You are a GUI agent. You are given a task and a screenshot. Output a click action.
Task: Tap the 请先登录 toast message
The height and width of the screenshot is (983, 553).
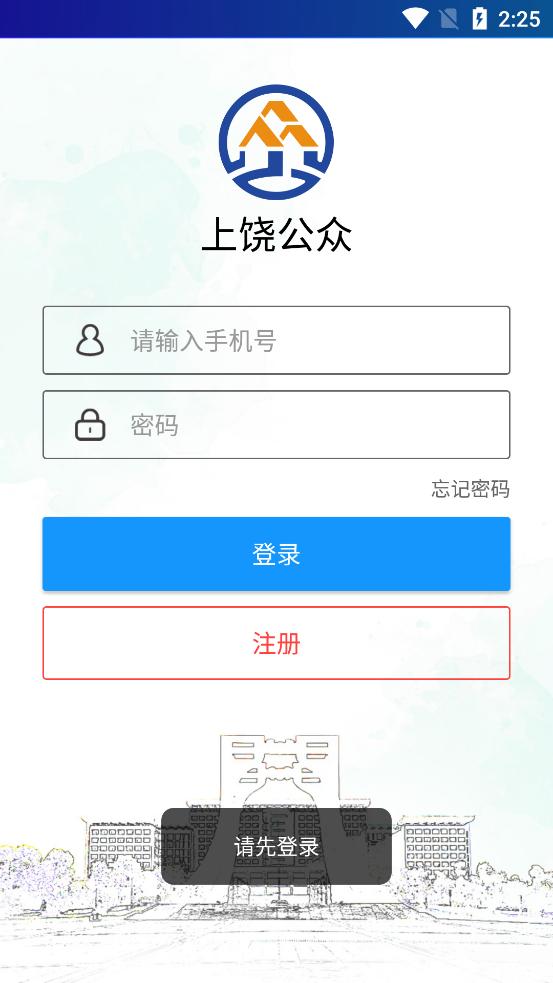click(276, 846)
